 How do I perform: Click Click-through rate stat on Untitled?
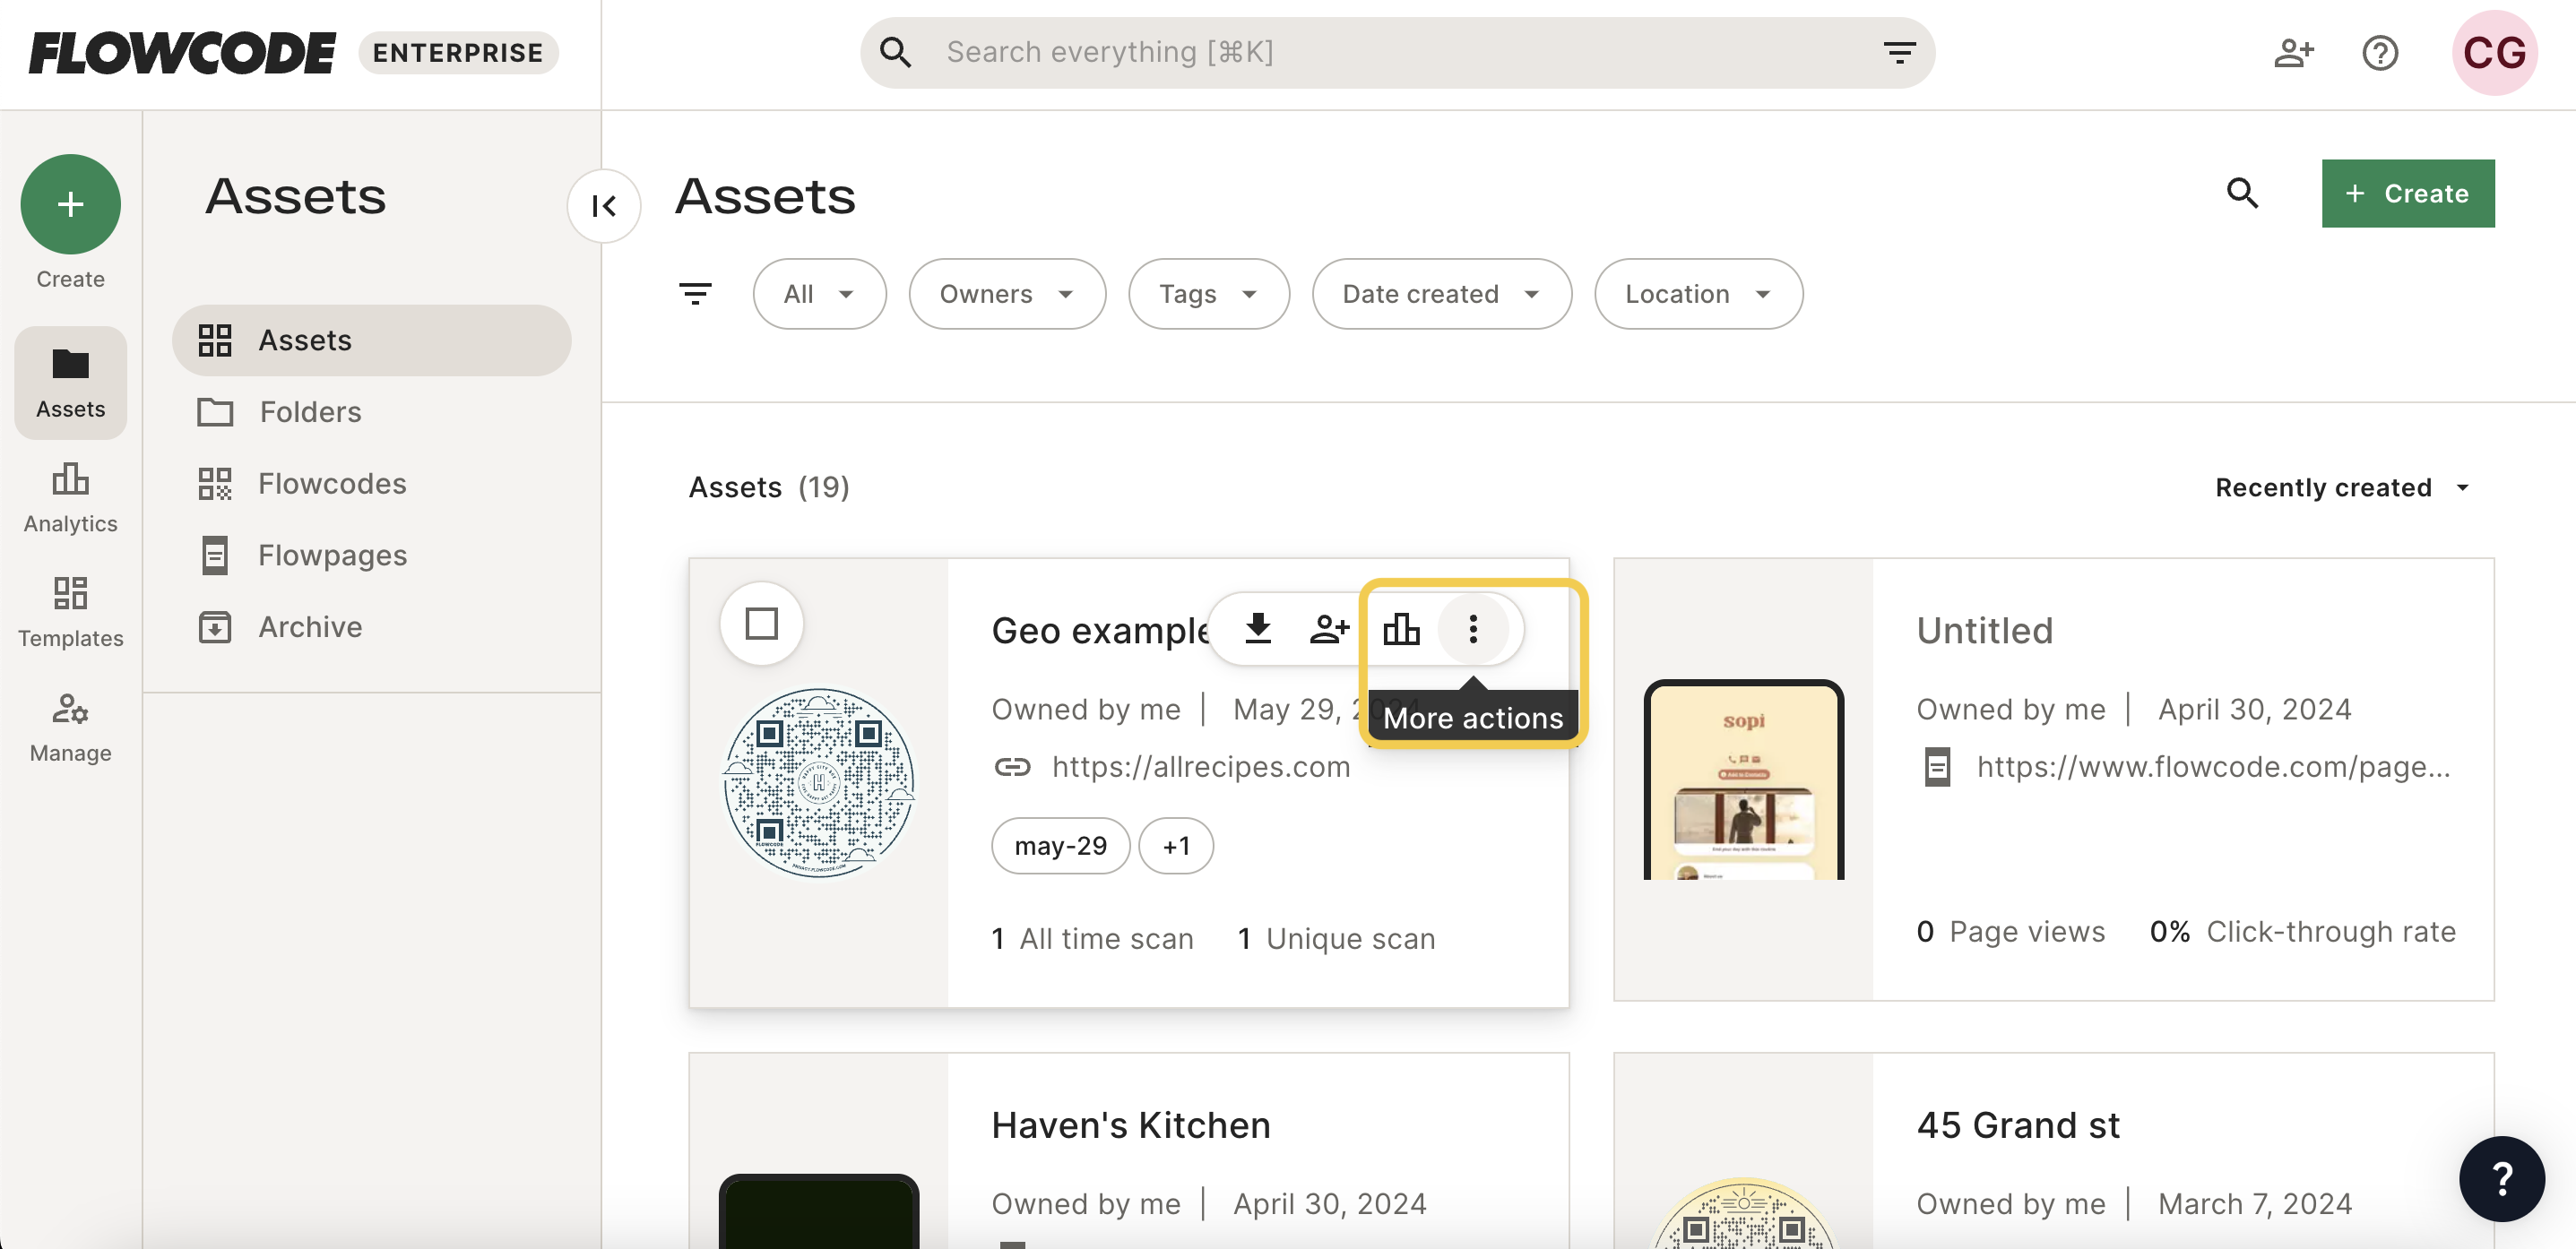pyautogui.click(x=2302, y=932)
